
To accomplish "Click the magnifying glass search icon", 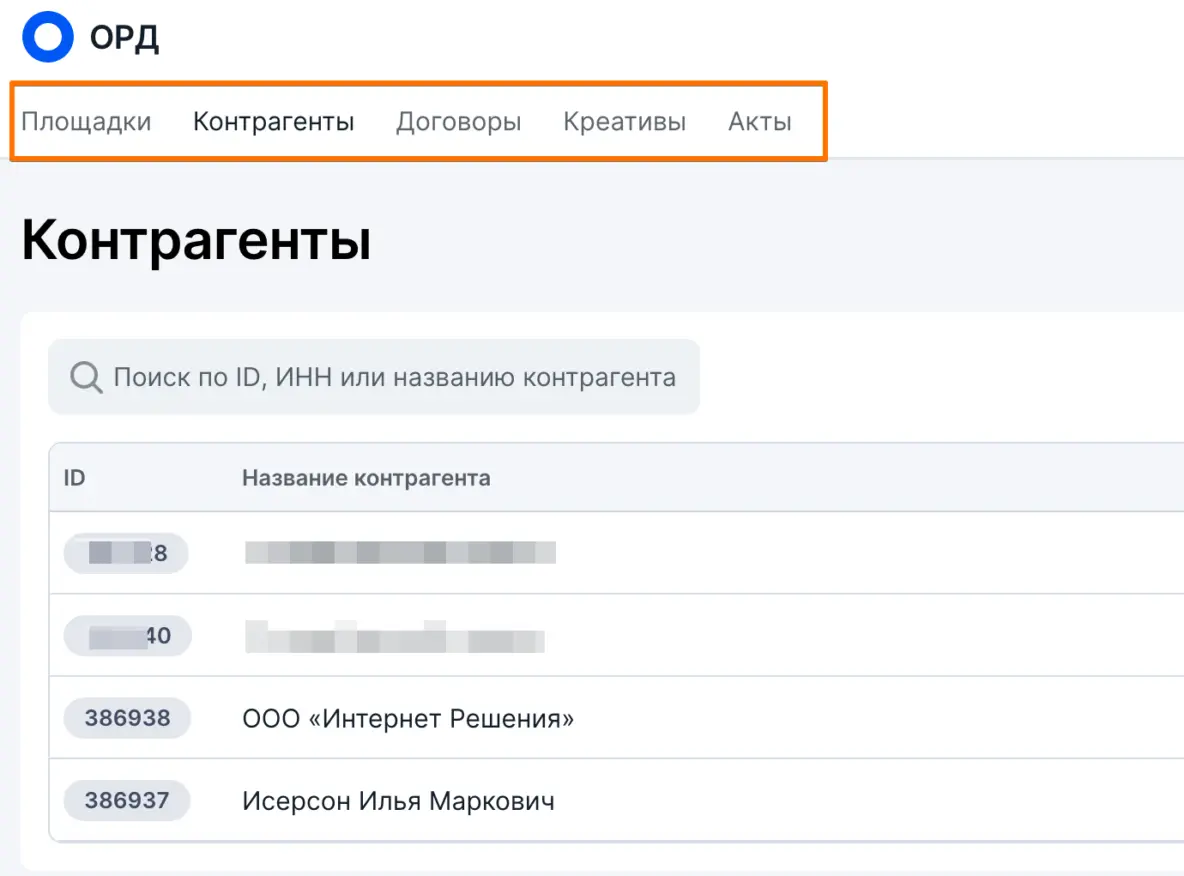I will pos(86,378).
